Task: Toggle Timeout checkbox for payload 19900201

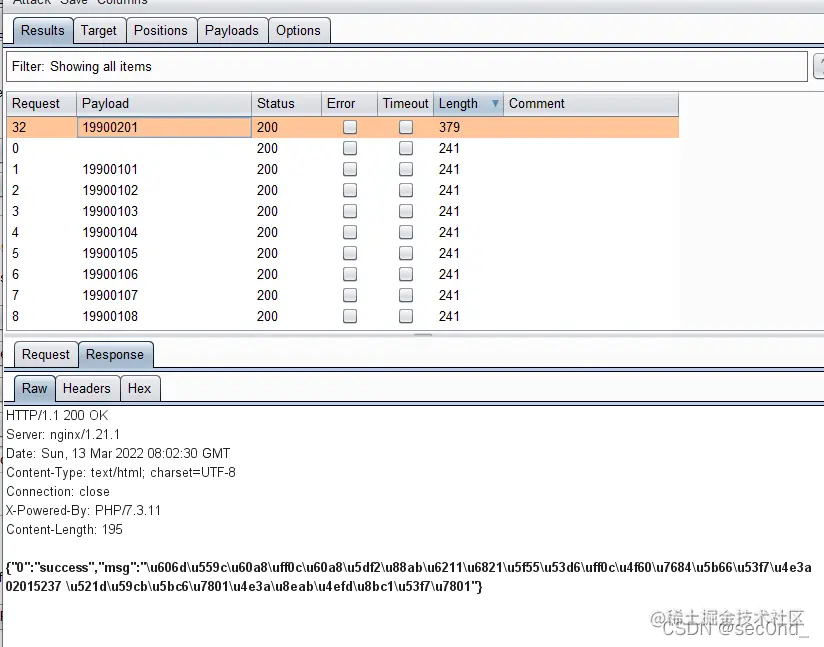Action: 406,127
